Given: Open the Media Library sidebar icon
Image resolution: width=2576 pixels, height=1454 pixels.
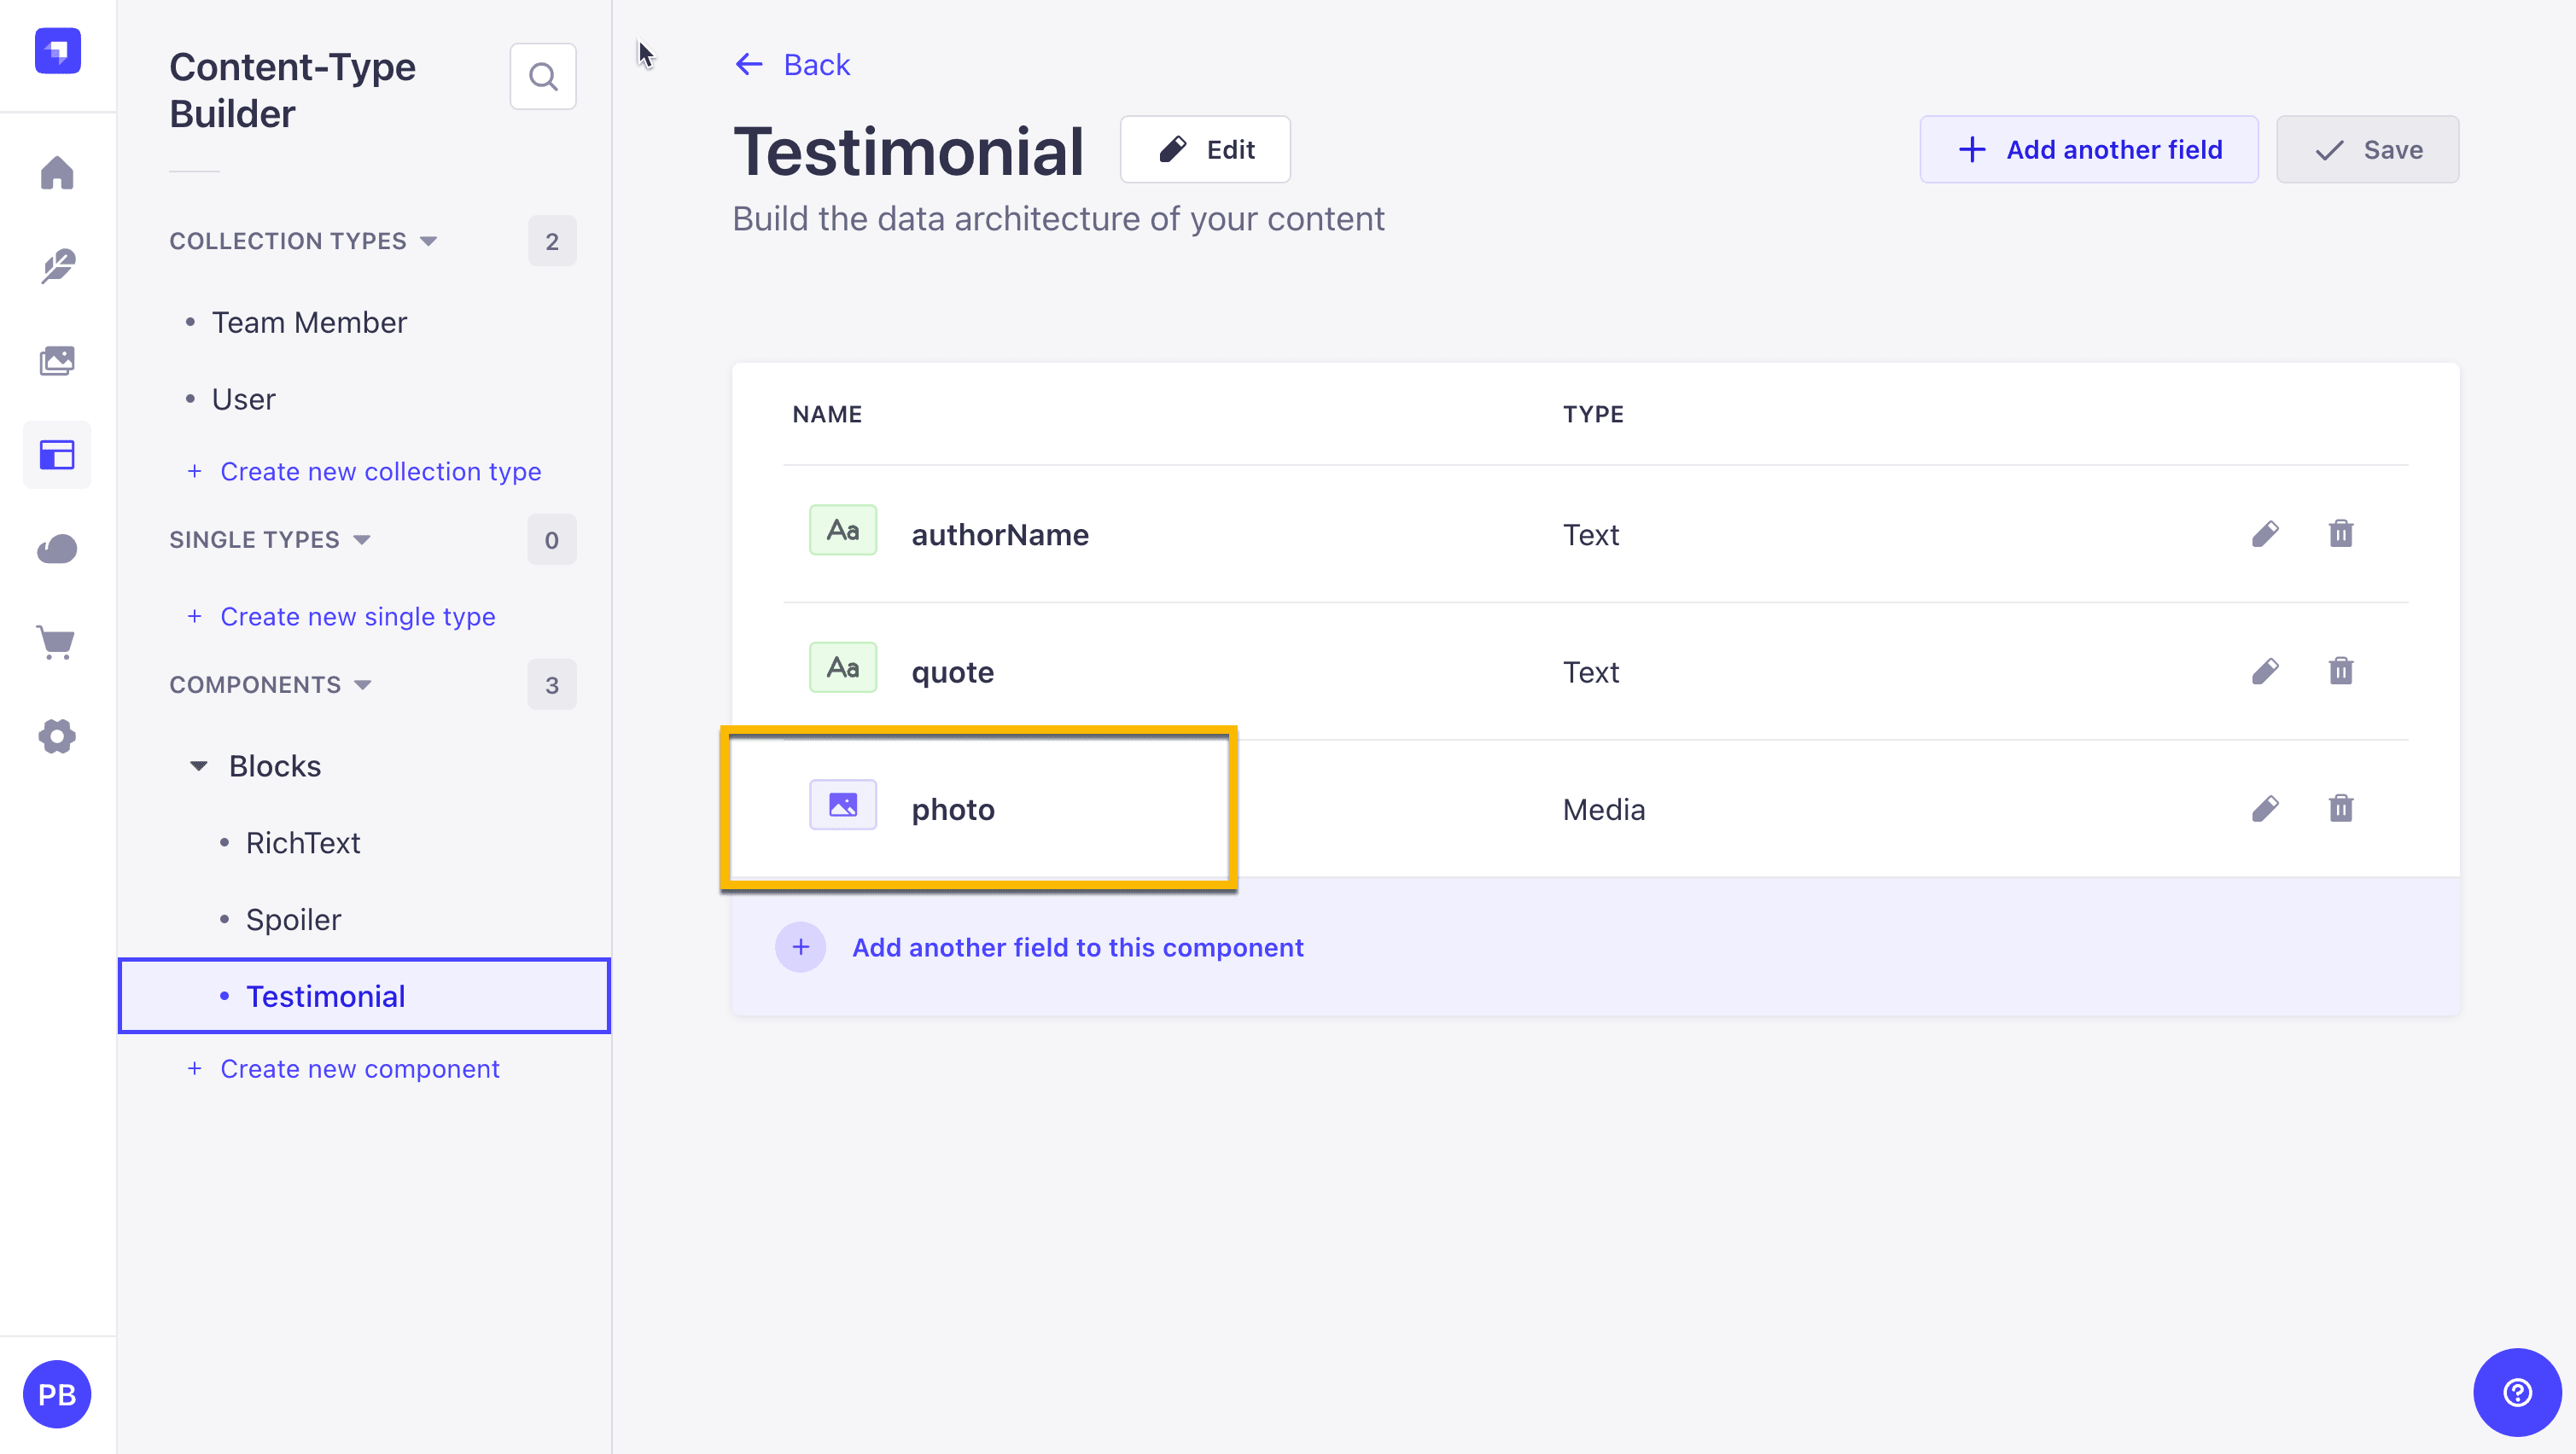Looking at the screenshot, I should click(x=57, y=361).
